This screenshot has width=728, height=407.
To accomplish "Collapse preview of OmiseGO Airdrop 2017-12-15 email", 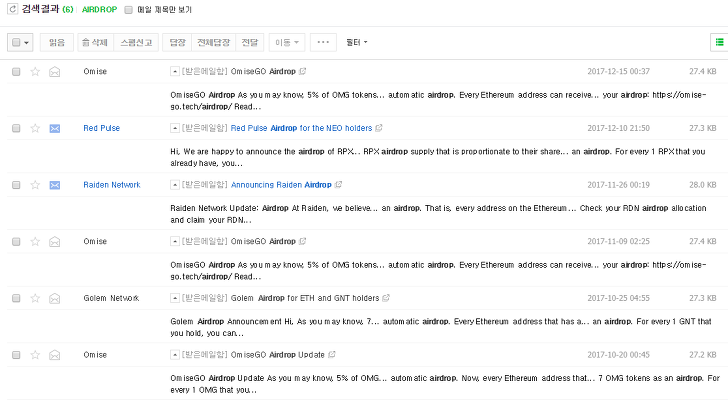I will [175, 71].
